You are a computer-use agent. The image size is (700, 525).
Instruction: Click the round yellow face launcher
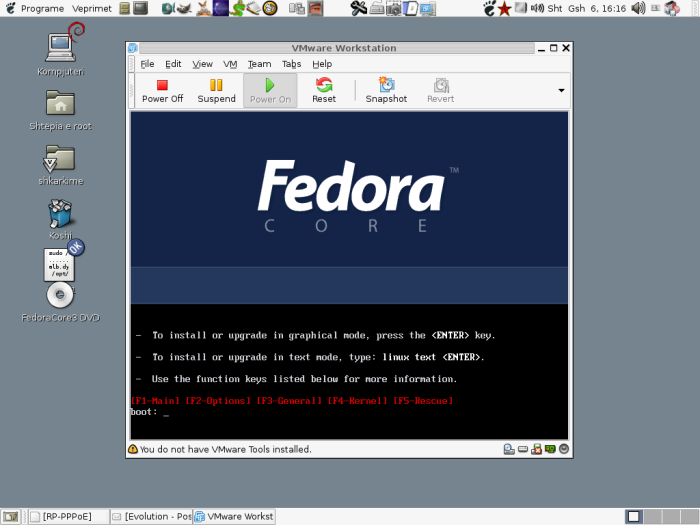coord(270,8)
